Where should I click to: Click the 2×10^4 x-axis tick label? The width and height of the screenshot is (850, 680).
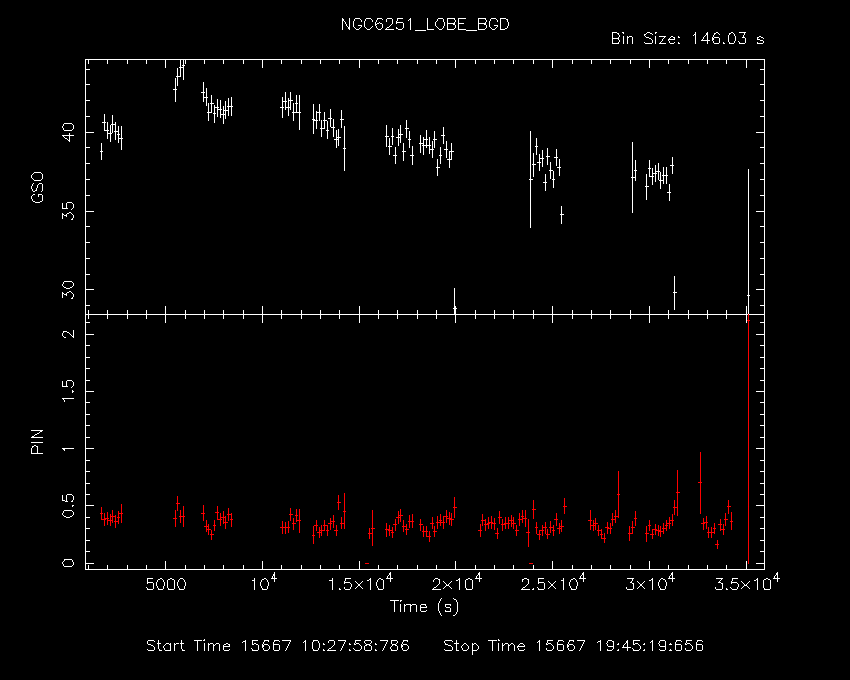(x=456, y=583)
